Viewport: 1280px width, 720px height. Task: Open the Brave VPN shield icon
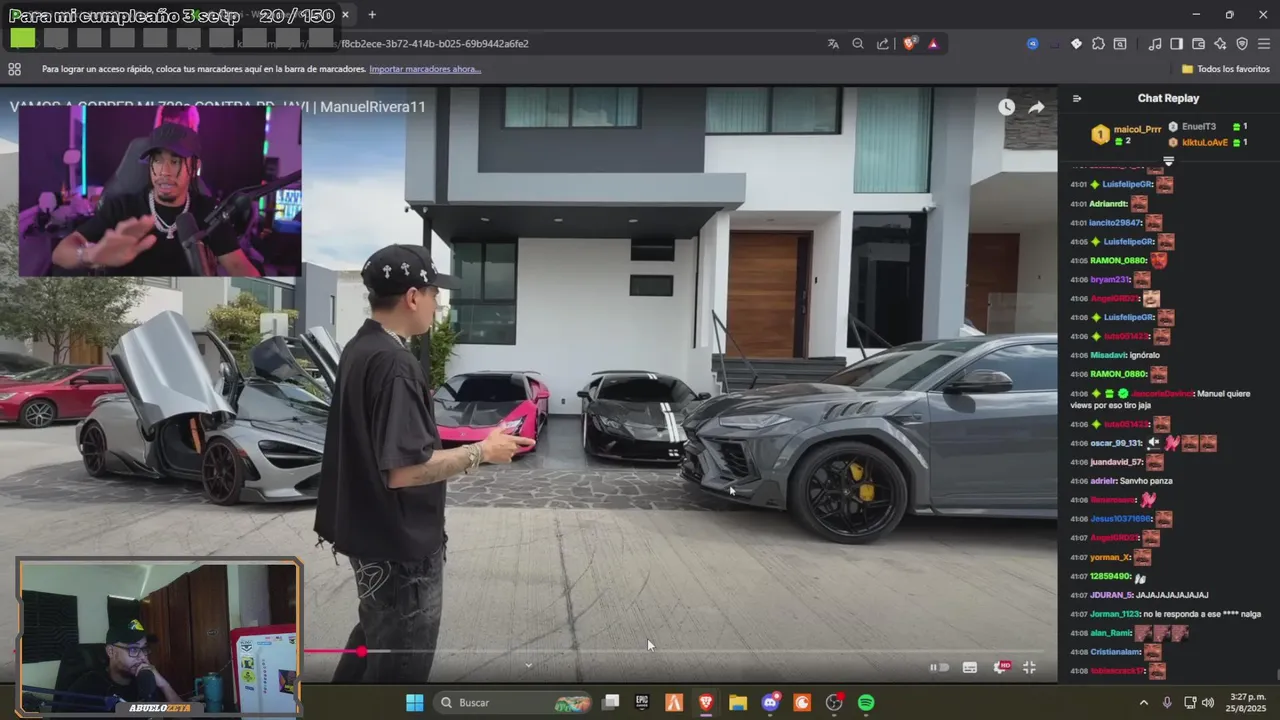pyautogui.click(x=1242, y=44)
